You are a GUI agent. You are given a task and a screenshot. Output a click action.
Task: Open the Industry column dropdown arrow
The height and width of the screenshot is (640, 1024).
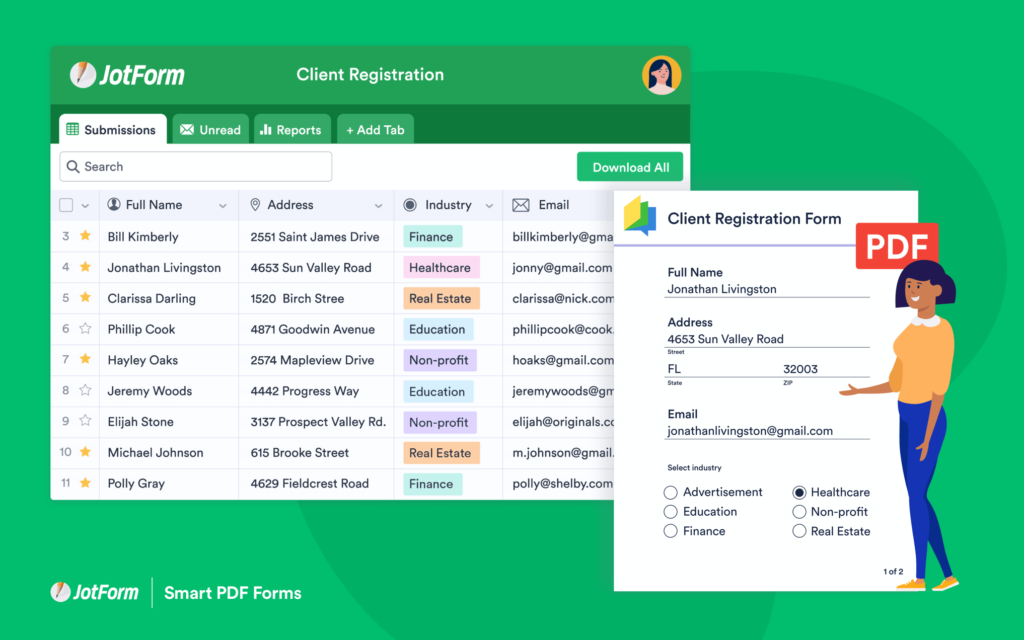pos(489,206)
